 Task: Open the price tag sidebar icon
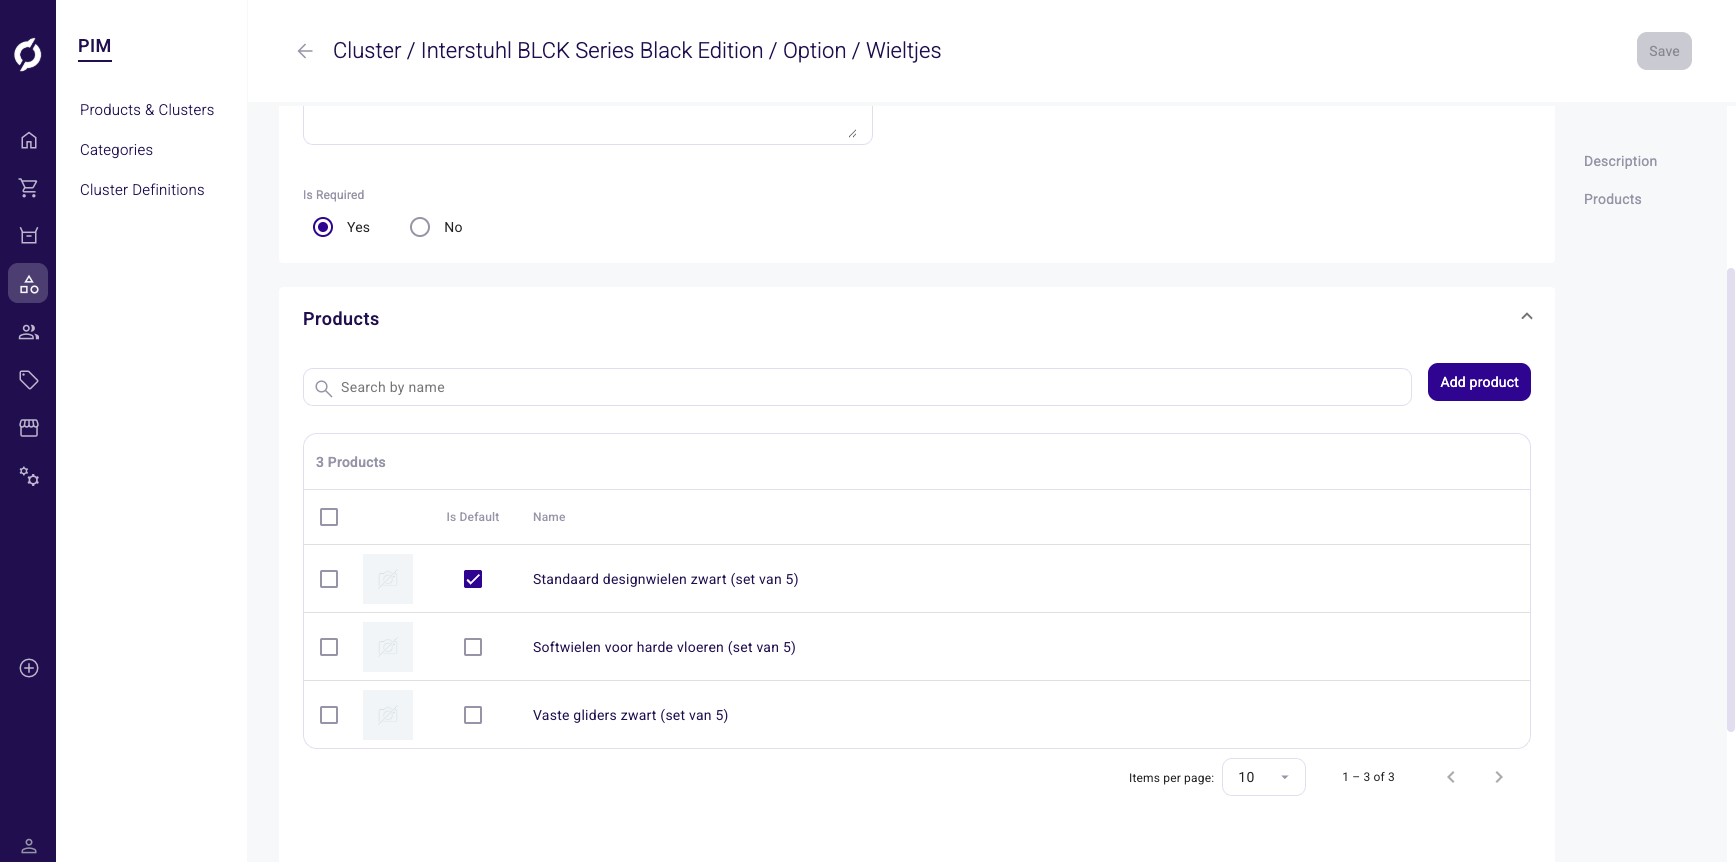(29, 380)
